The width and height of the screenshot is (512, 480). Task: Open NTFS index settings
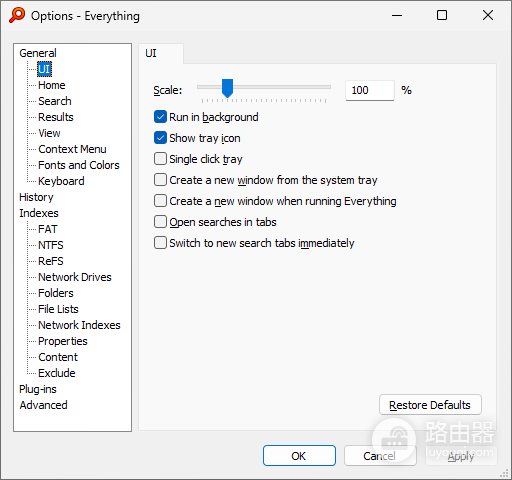click(x=51, y=245)
